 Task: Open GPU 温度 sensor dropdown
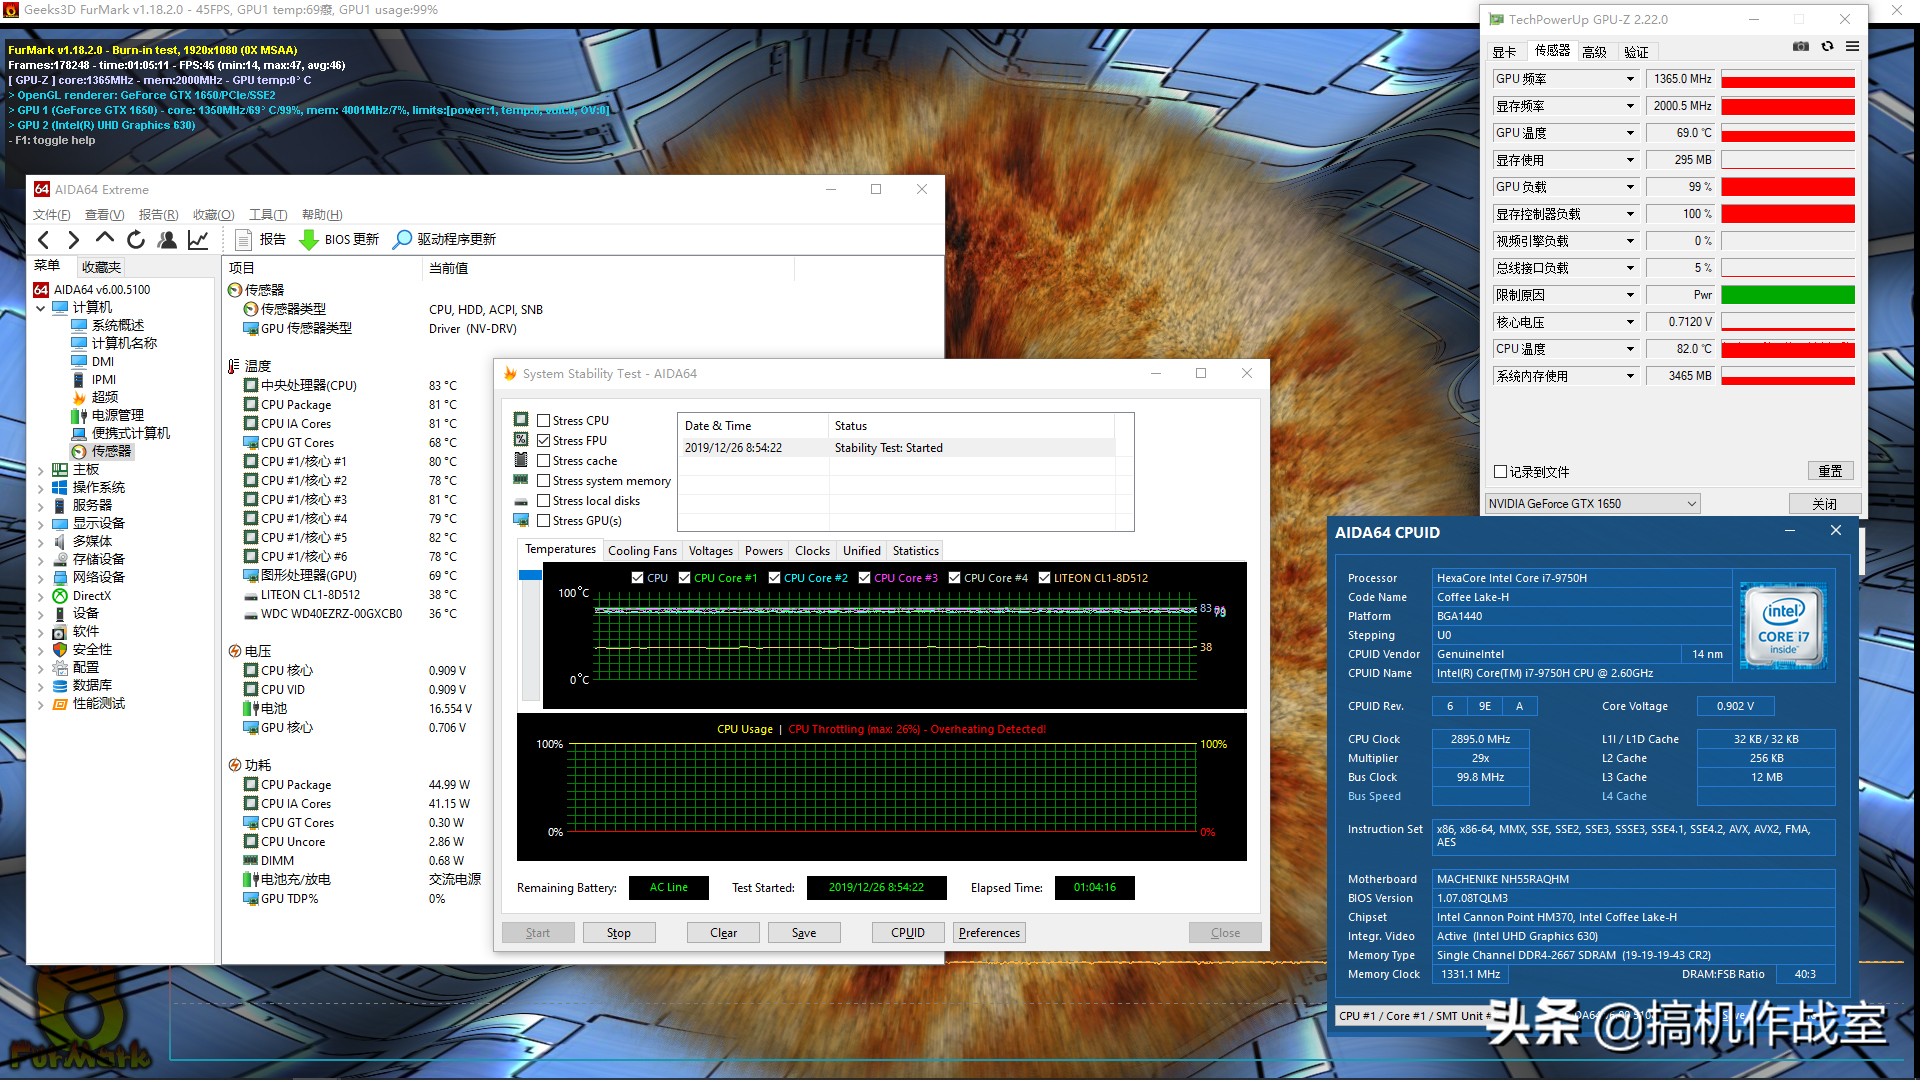1631,133
